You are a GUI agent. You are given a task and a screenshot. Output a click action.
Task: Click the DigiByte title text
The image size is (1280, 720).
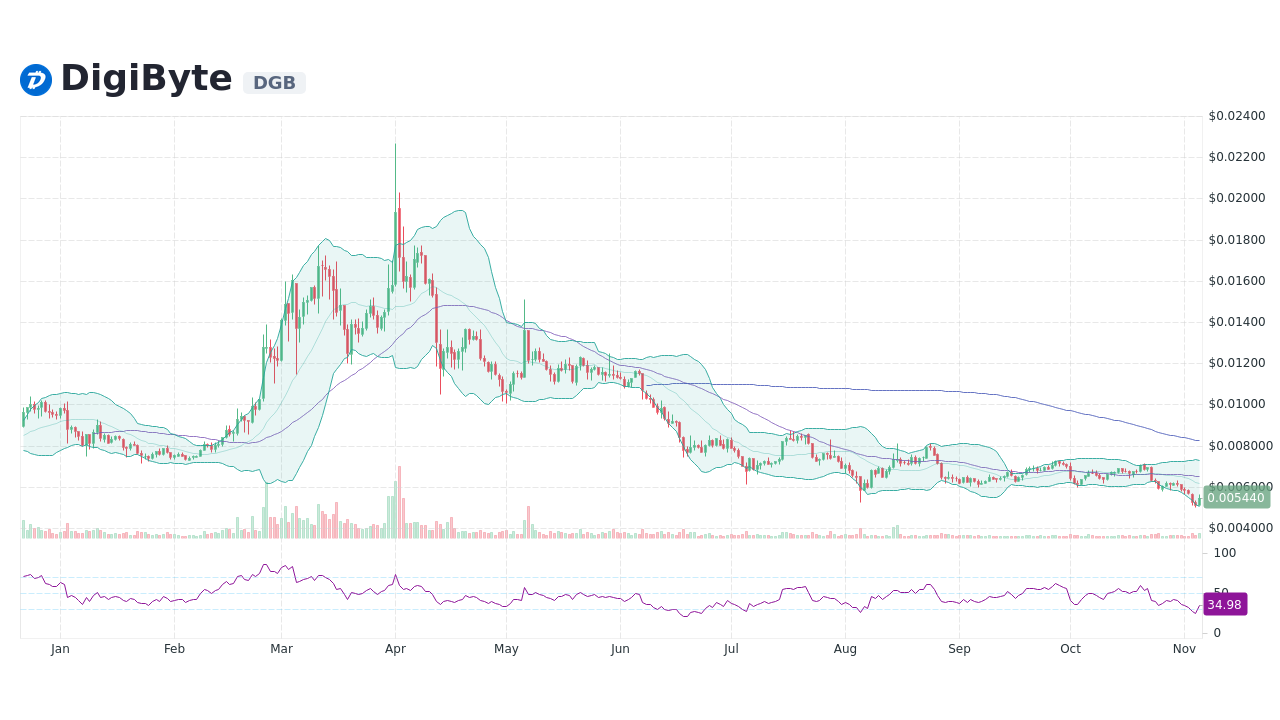146,79
